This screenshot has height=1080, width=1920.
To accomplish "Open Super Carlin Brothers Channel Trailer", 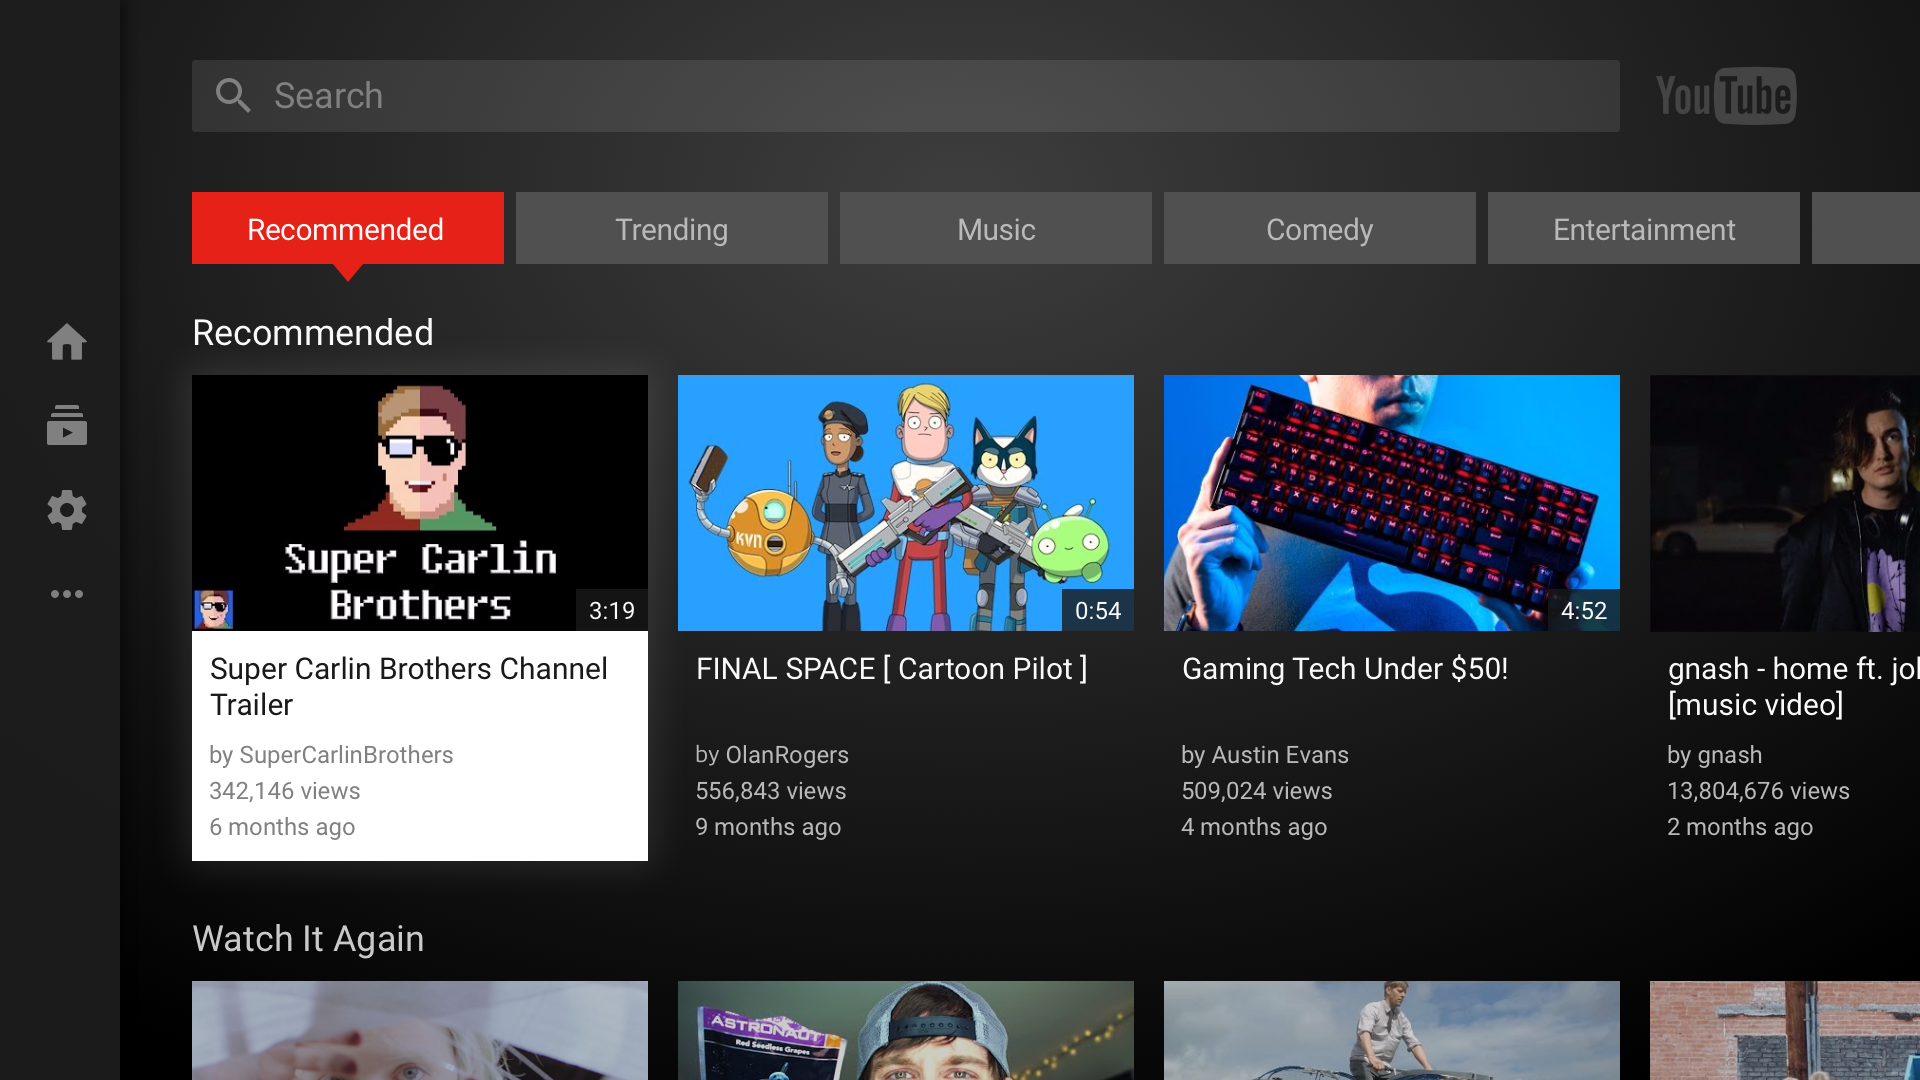I will [421, 502].
